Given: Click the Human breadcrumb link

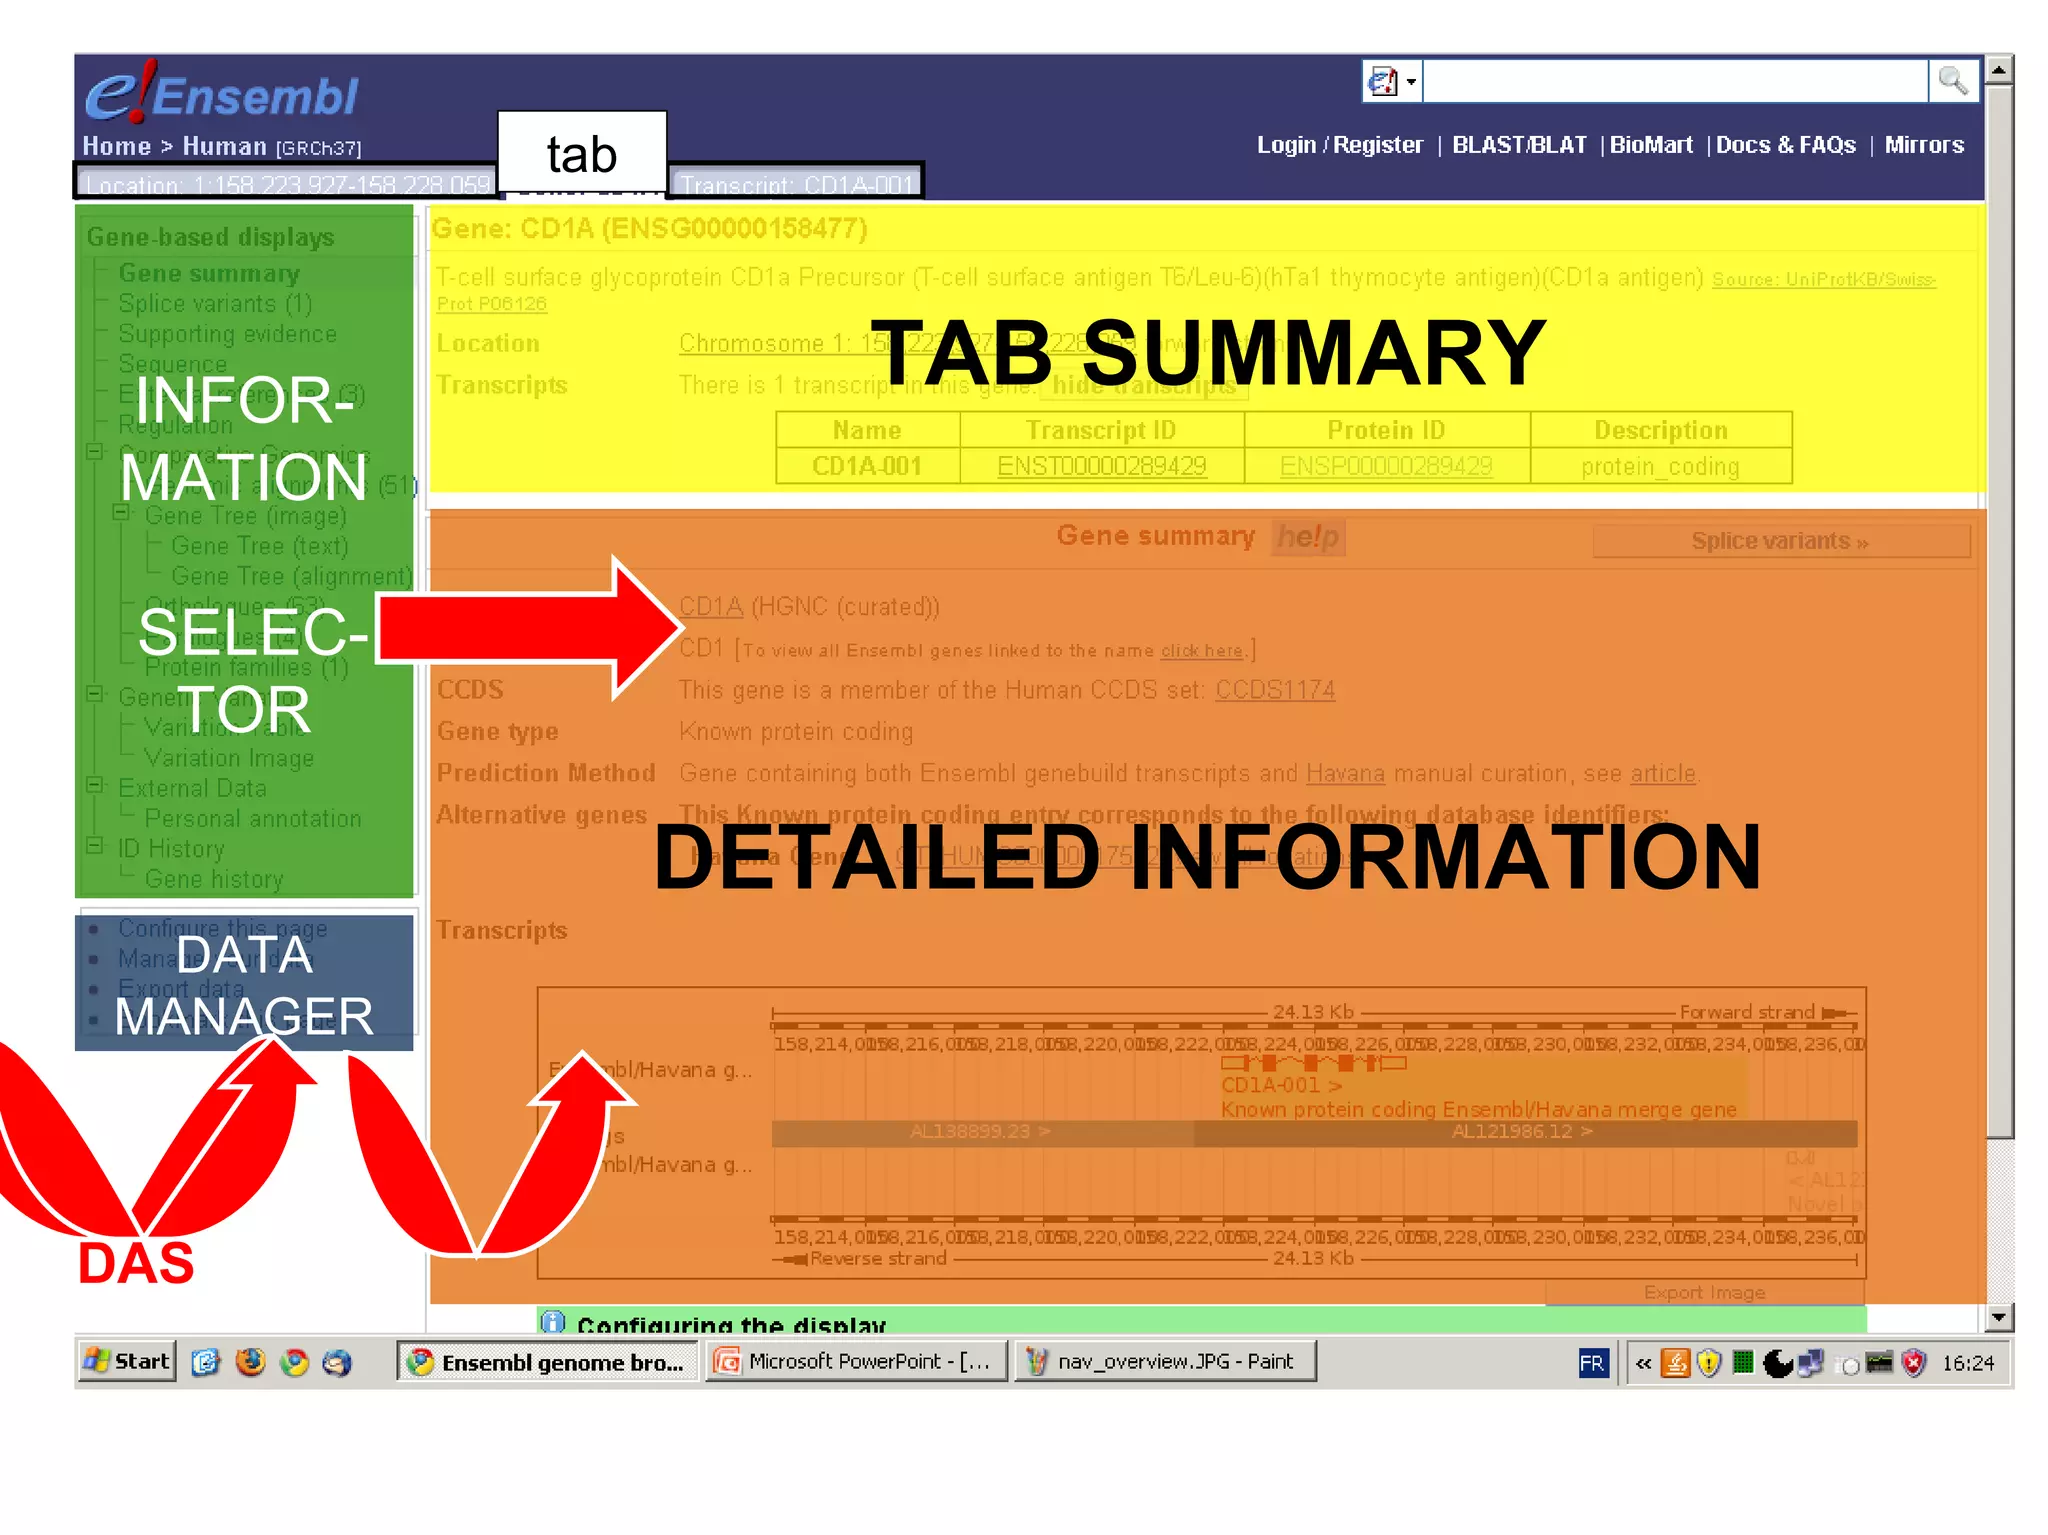Looking at the screenshot, I should [224, 146].
